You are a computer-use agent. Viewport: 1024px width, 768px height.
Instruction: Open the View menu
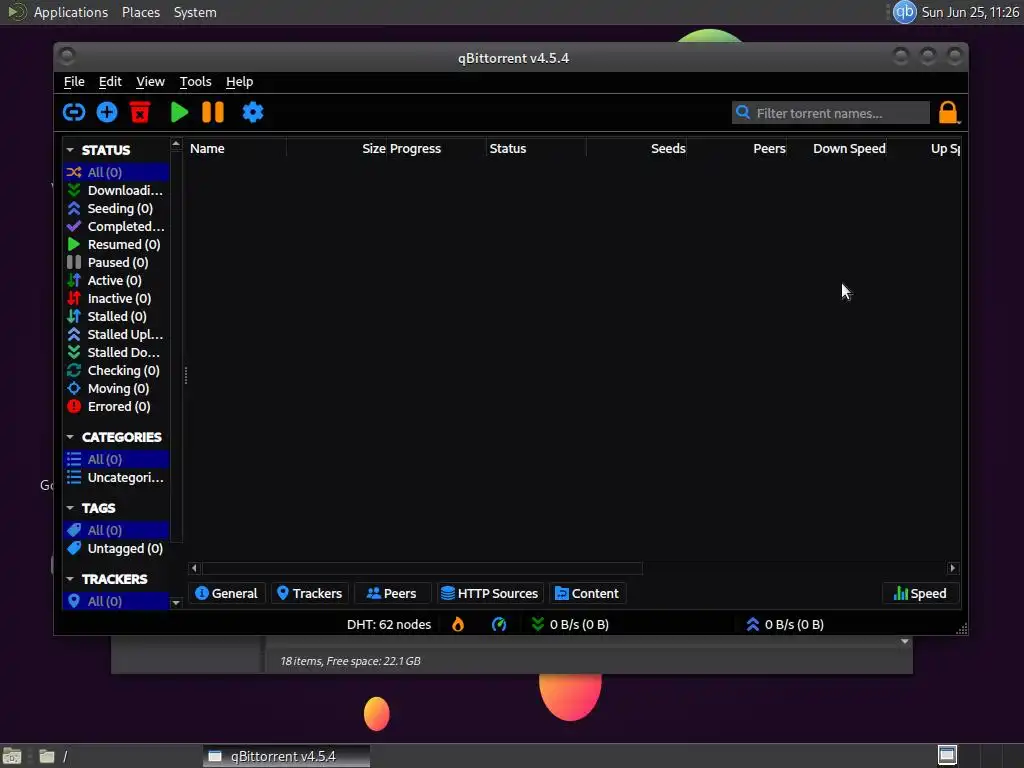pos(150,82)
